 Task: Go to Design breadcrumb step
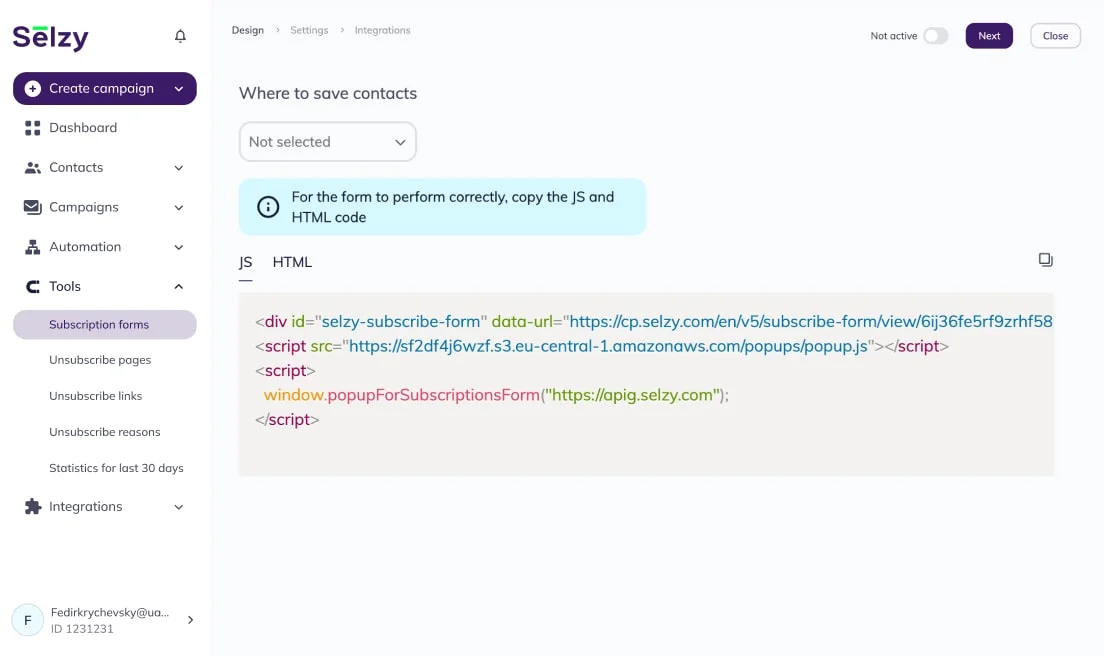tap(248, 30)
